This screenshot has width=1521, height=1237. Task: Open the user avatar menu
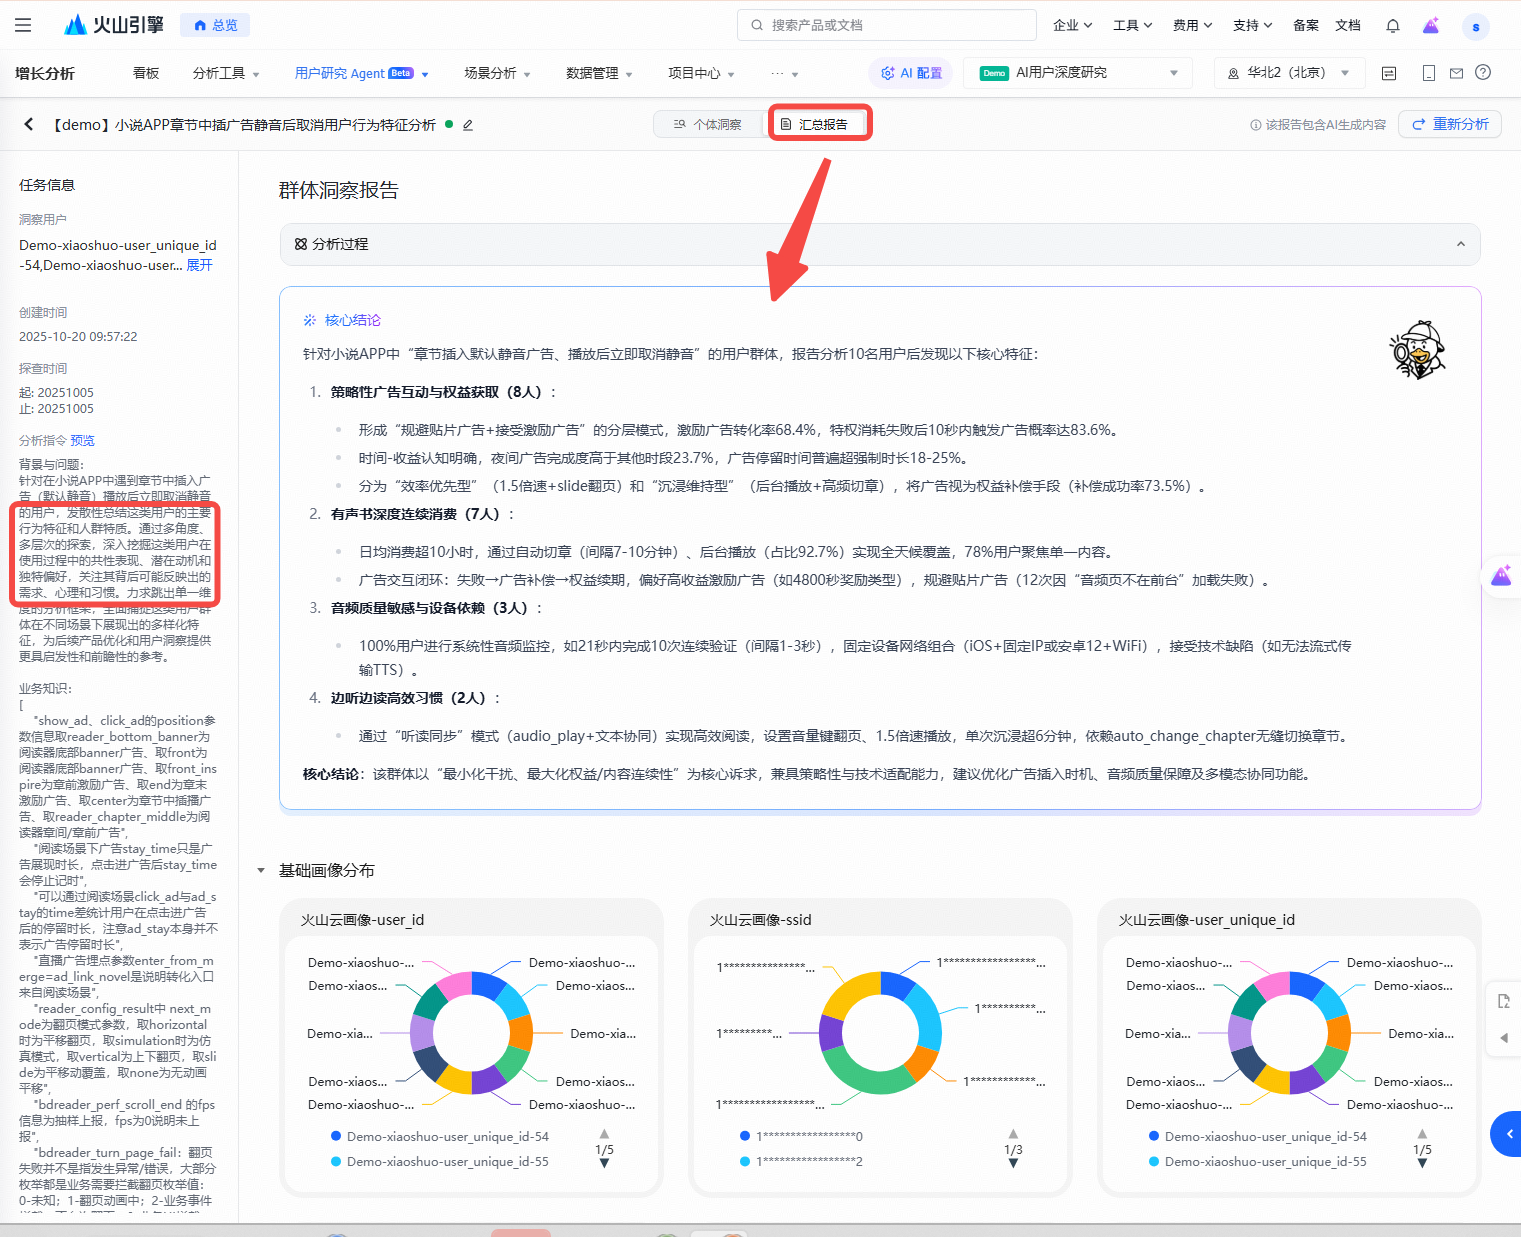[1476, 27]
